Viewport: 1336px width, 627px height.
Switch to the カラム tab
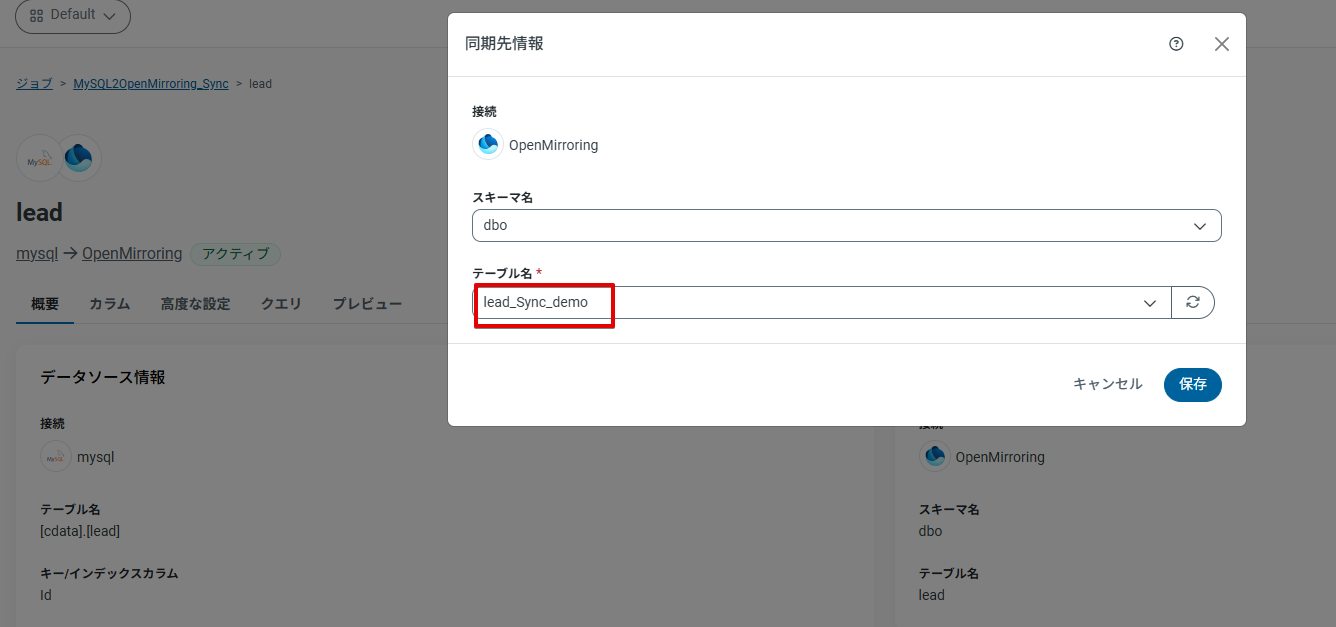point(108,303)
